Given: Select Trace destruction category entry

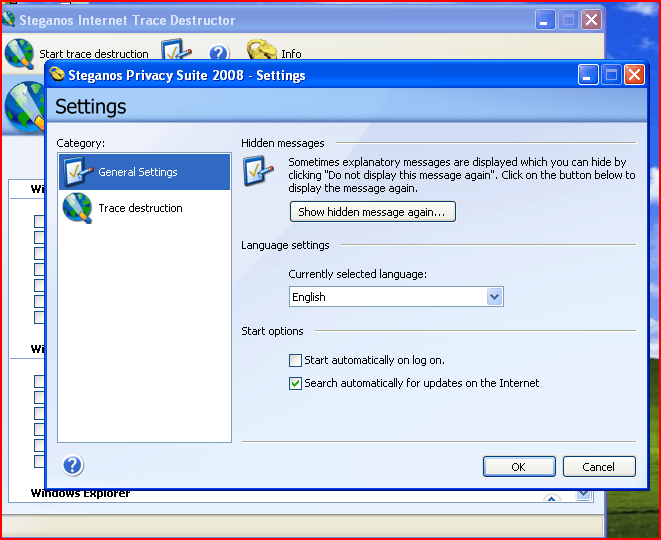Looking at the screenshot, I should pos(145,208).
